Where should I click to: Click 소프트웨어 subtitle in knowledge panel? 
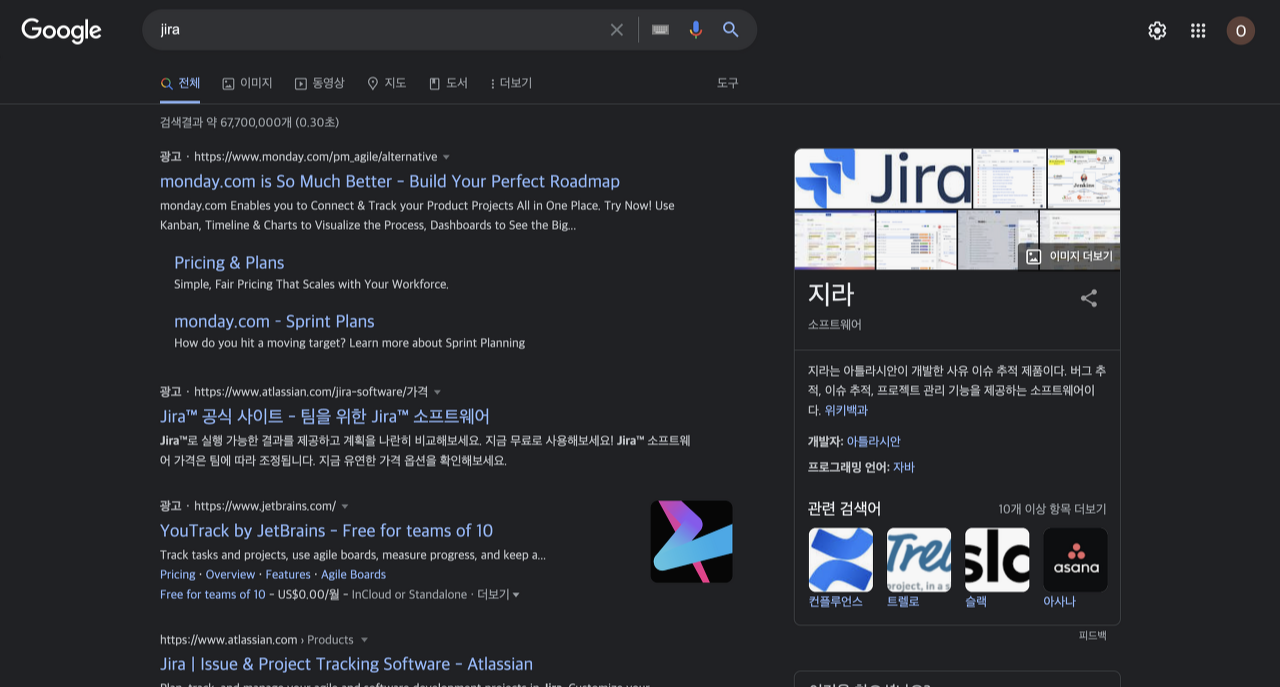pyautogui.click(x=834, y=324)
